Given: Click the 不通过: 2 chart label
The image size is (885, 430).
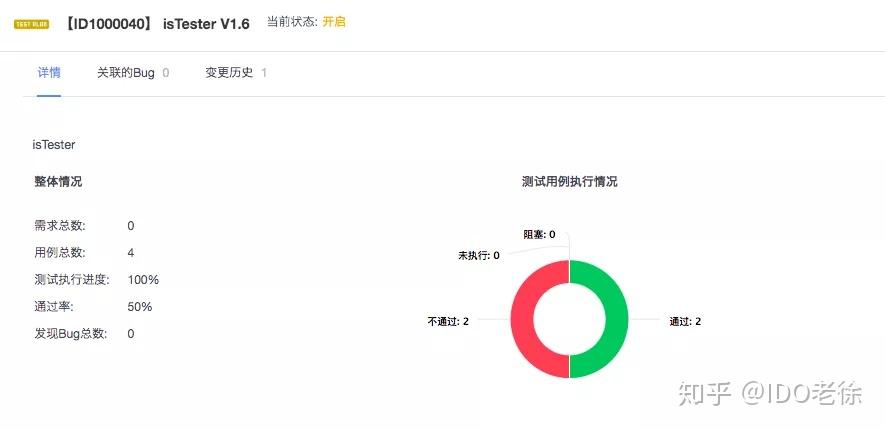Looking at the screenshot, I should coord(448,322).
